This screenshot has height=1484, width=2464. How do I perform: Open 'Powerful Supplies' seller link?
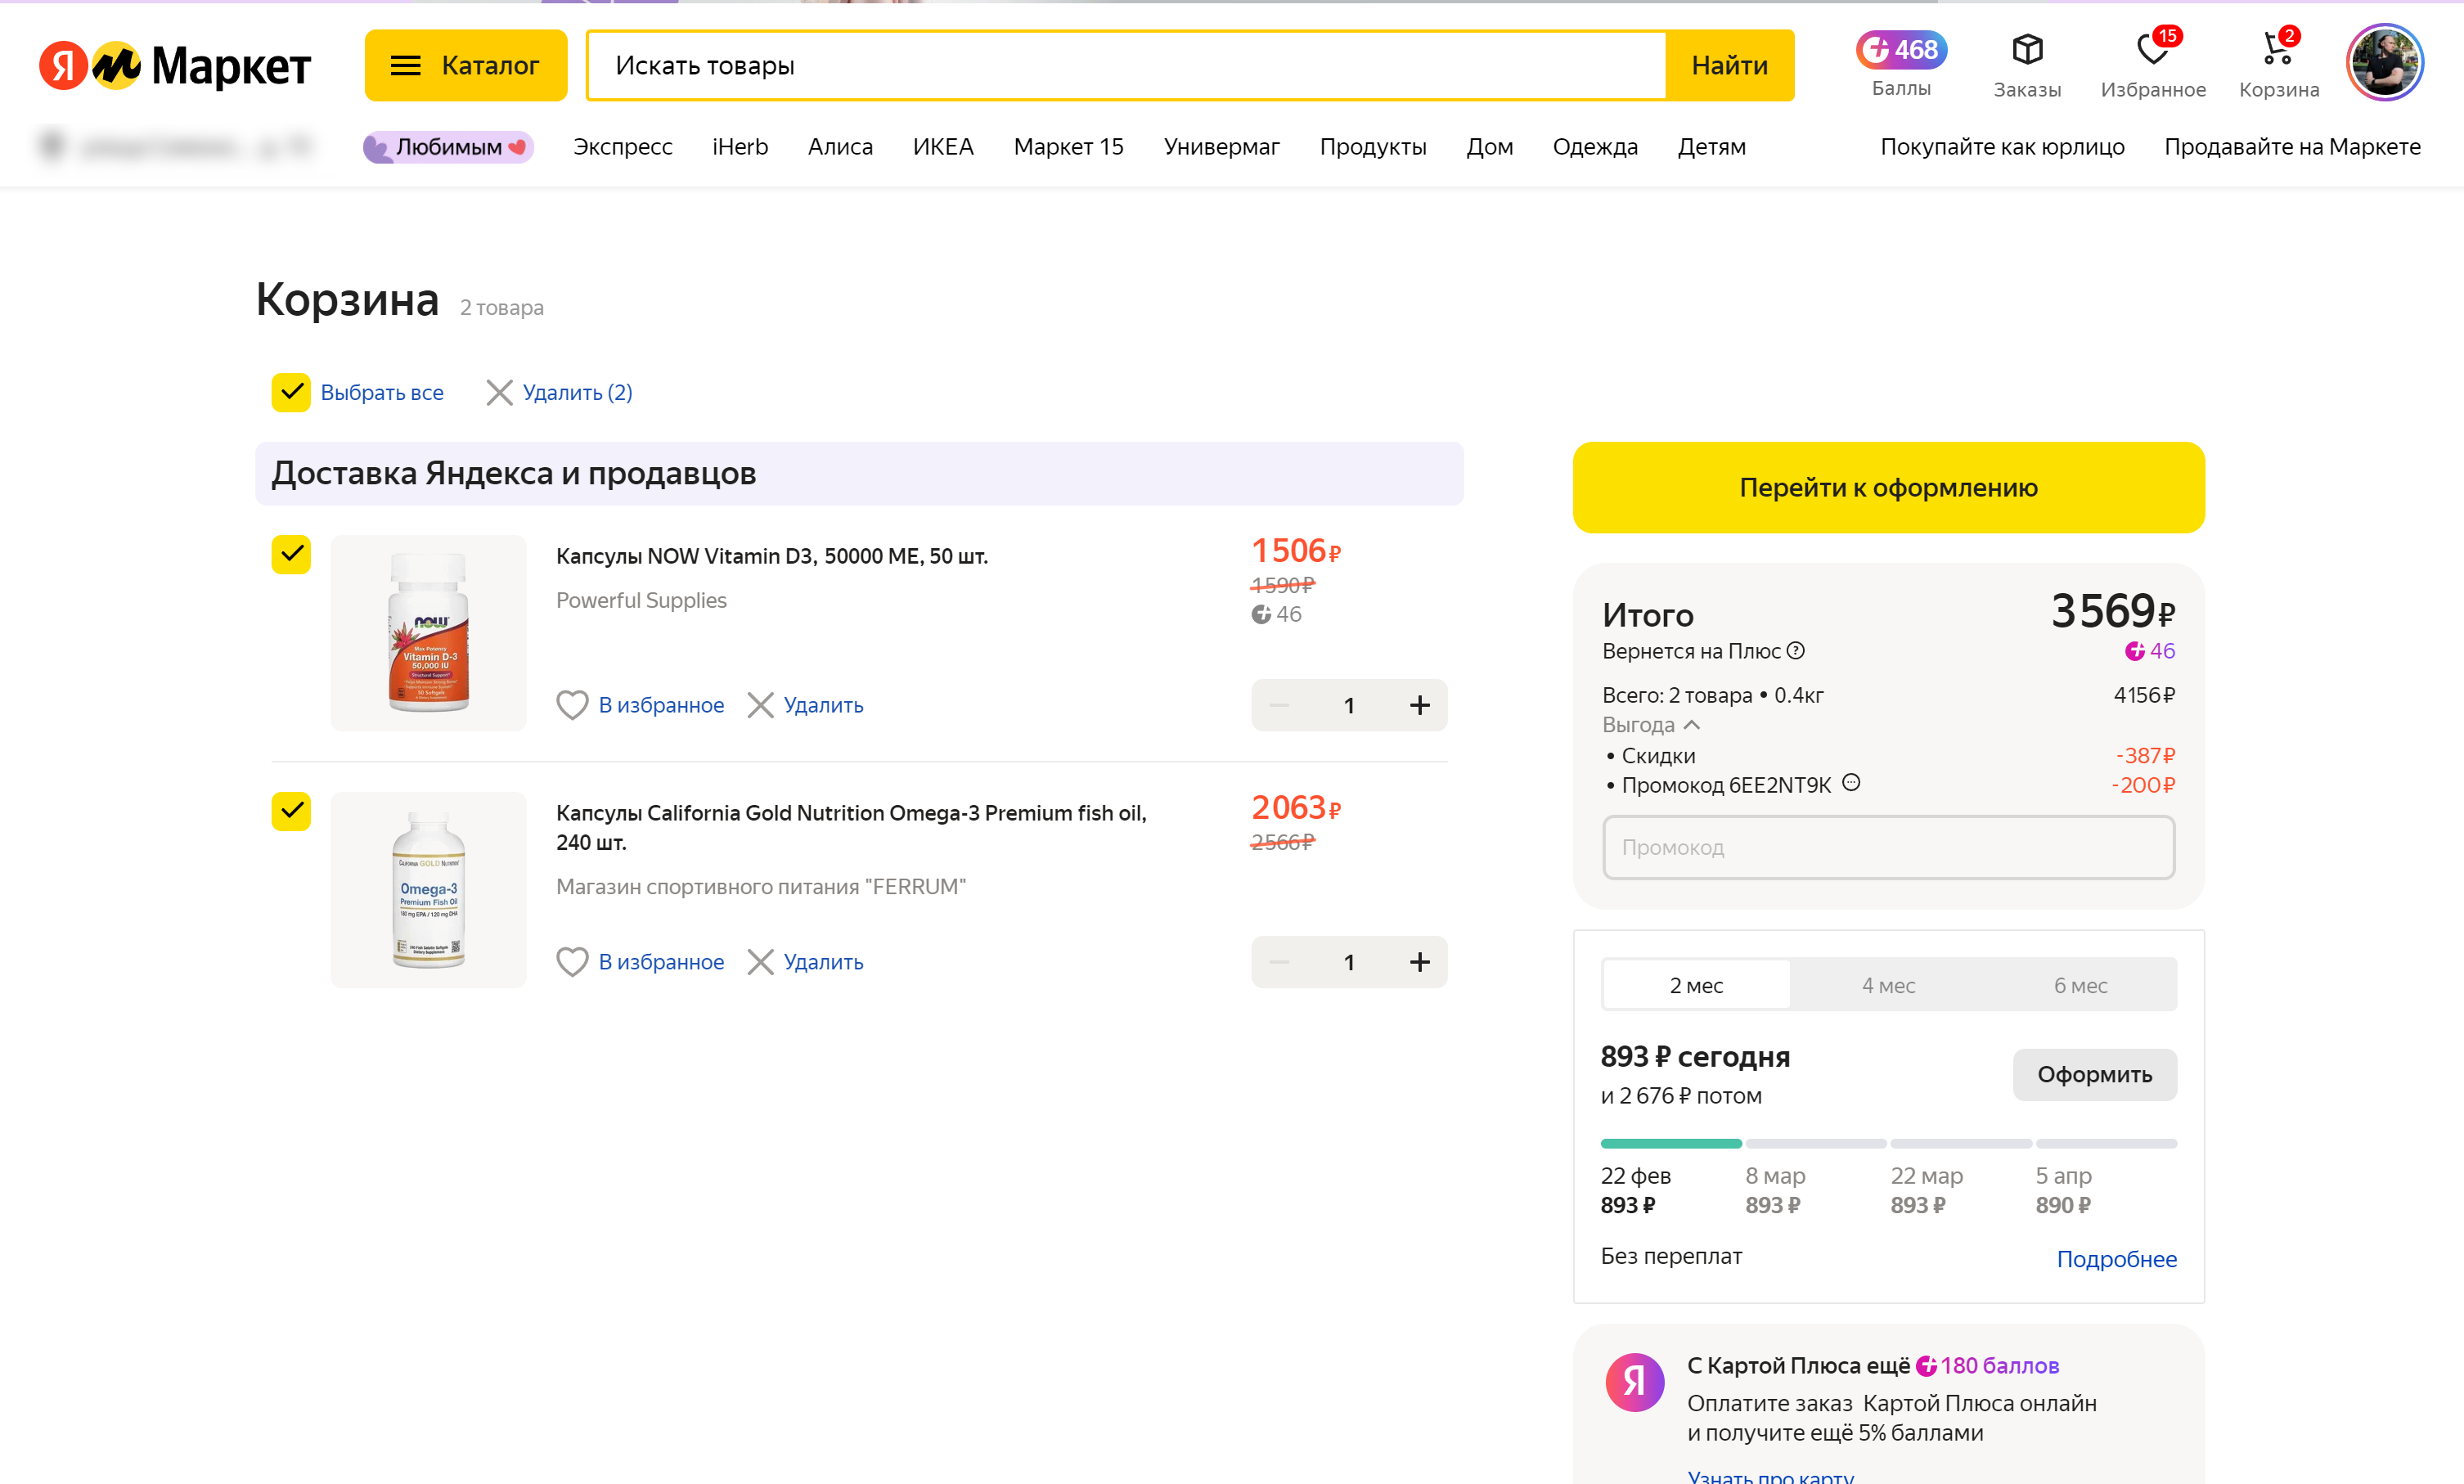[641, 600]
